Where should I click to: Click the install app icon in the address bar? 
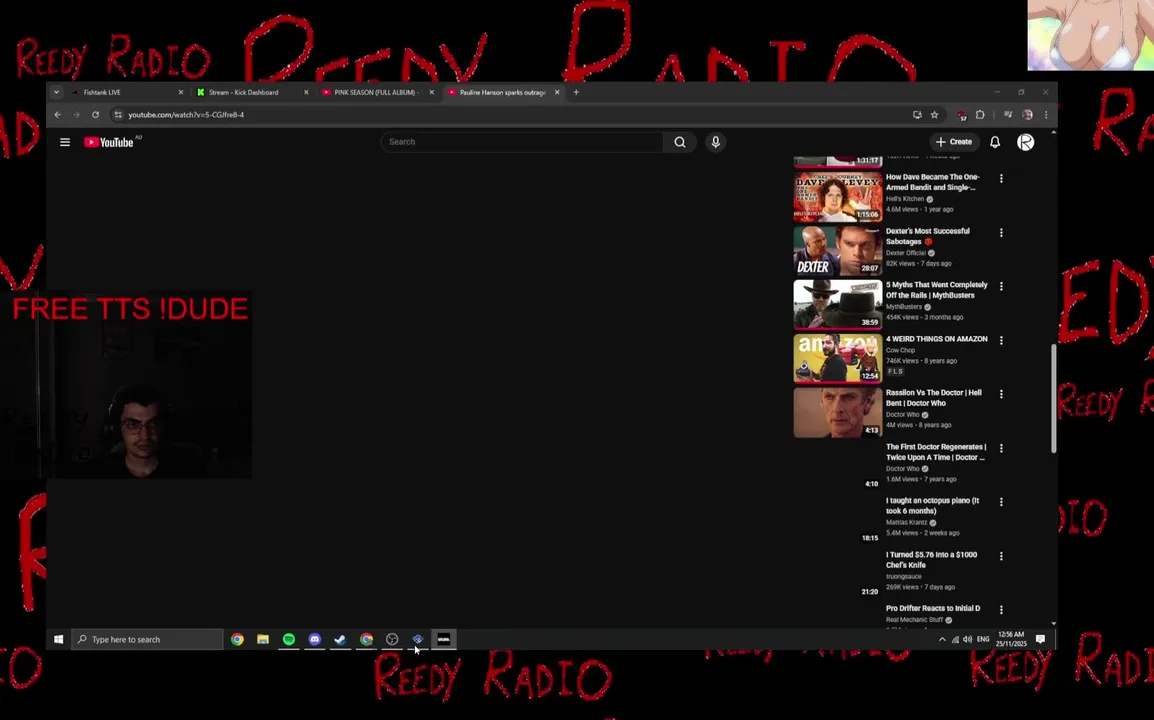(x=916, y=115)
